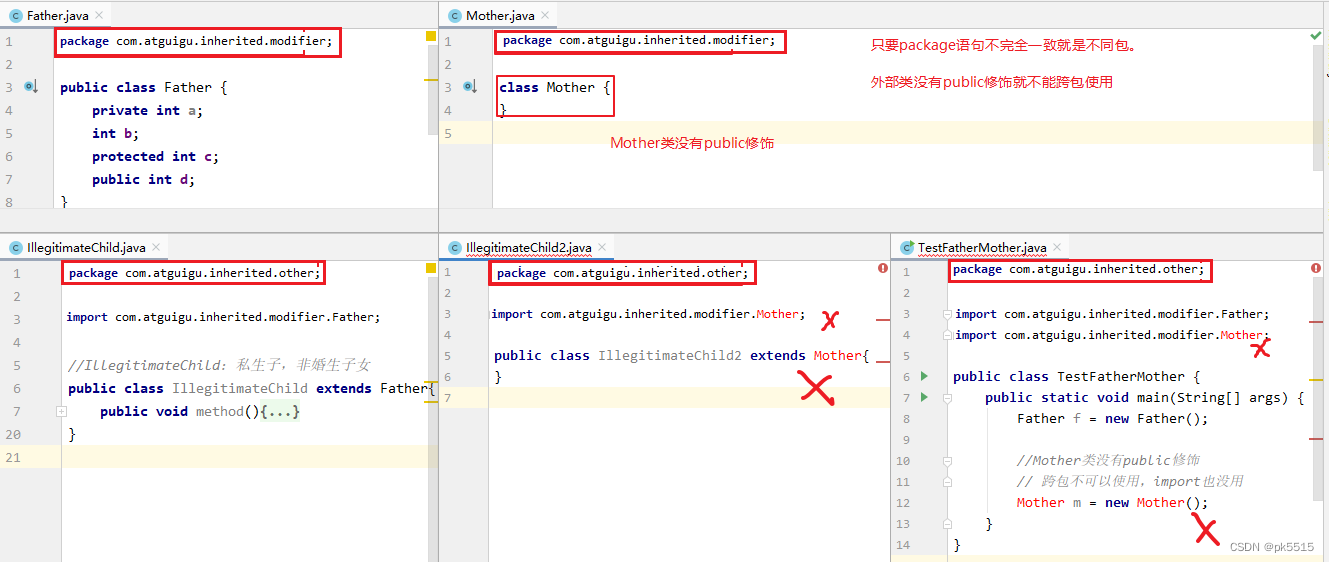Click yellow warning stripe in TestFatherMother.java
The image size is (1329, 562).
1316,380
